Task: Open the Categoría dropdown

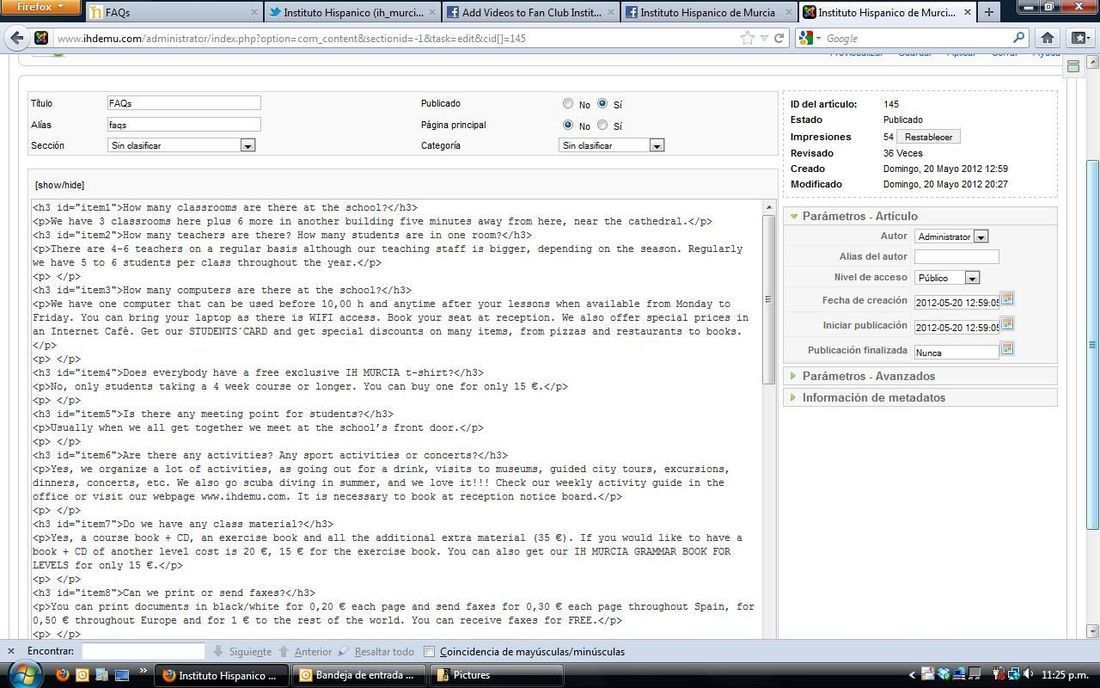Action: [x=612, y=145]
